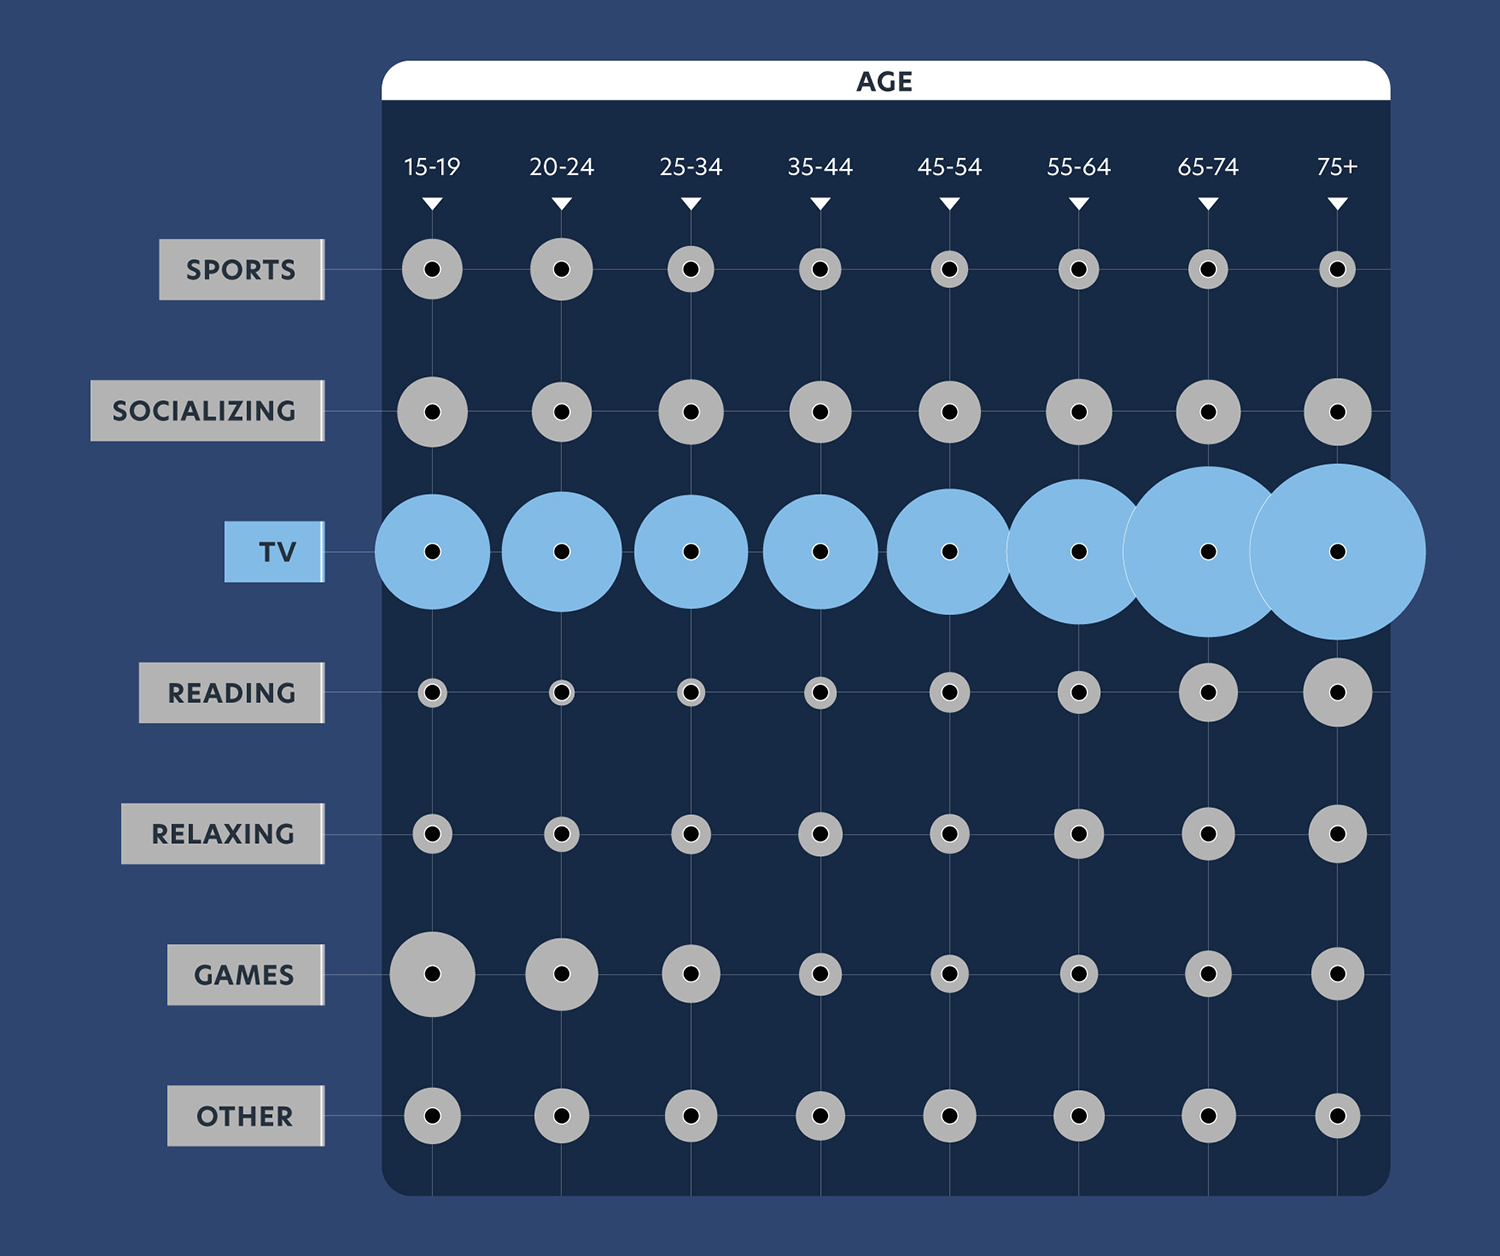Select the SPORTS category label
This screenshot has height=1256, width=1500.
point(241,270)
